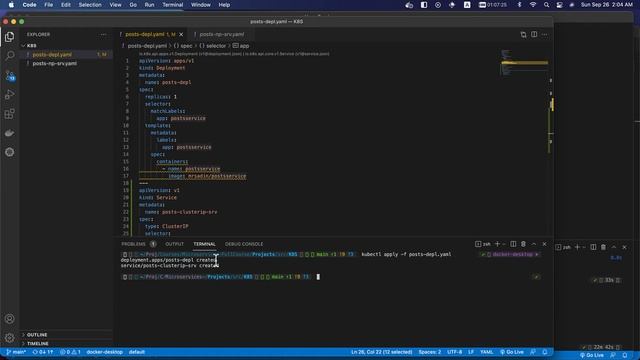Click the default namespace in the status bar
Viewport: 640px width, 360px height.
[x=137, y=352]
